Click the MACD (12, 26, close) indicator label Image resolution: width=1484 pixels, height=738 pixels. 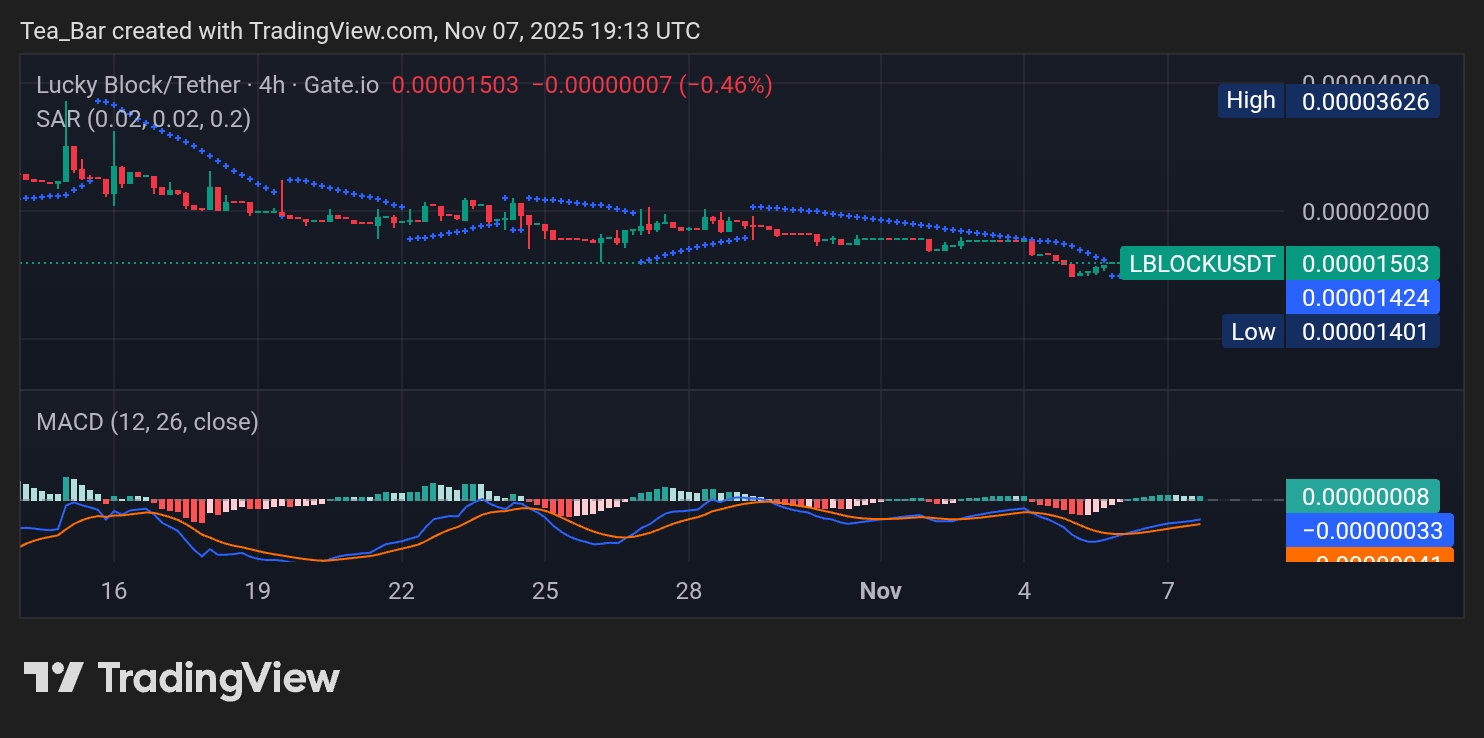tap(147, 422)
